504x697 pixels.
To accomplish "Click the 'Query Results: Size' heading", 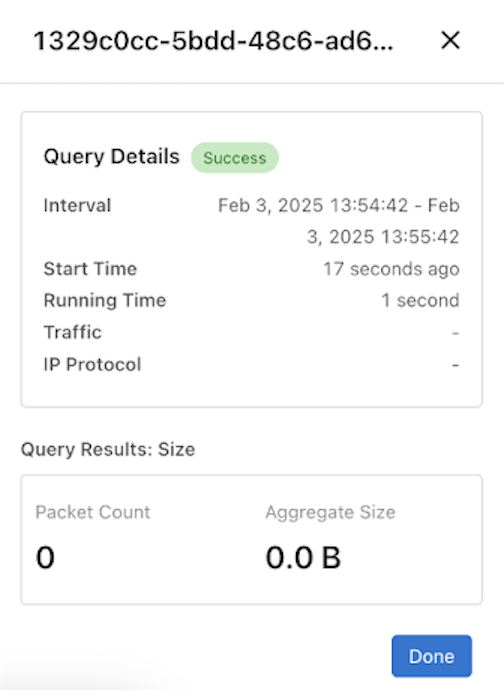I will click(108, 449).
